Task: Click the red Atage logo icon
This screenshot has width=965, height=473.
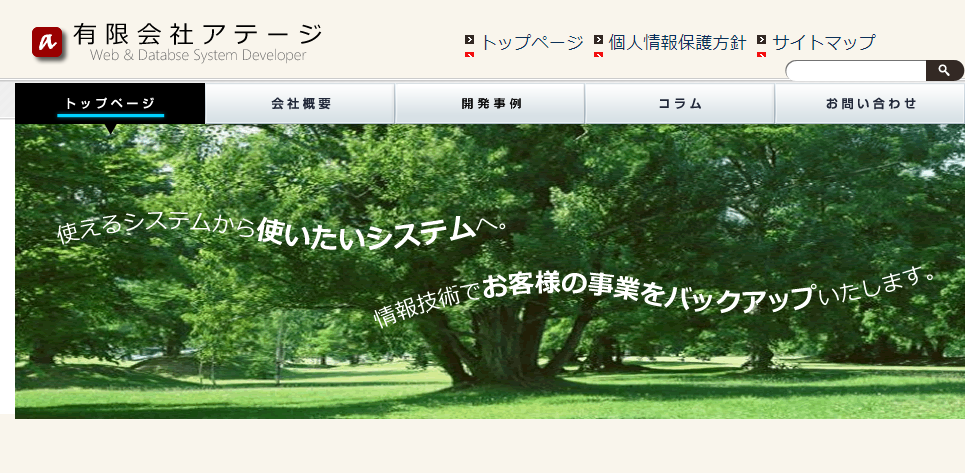Action: (47, 42)
